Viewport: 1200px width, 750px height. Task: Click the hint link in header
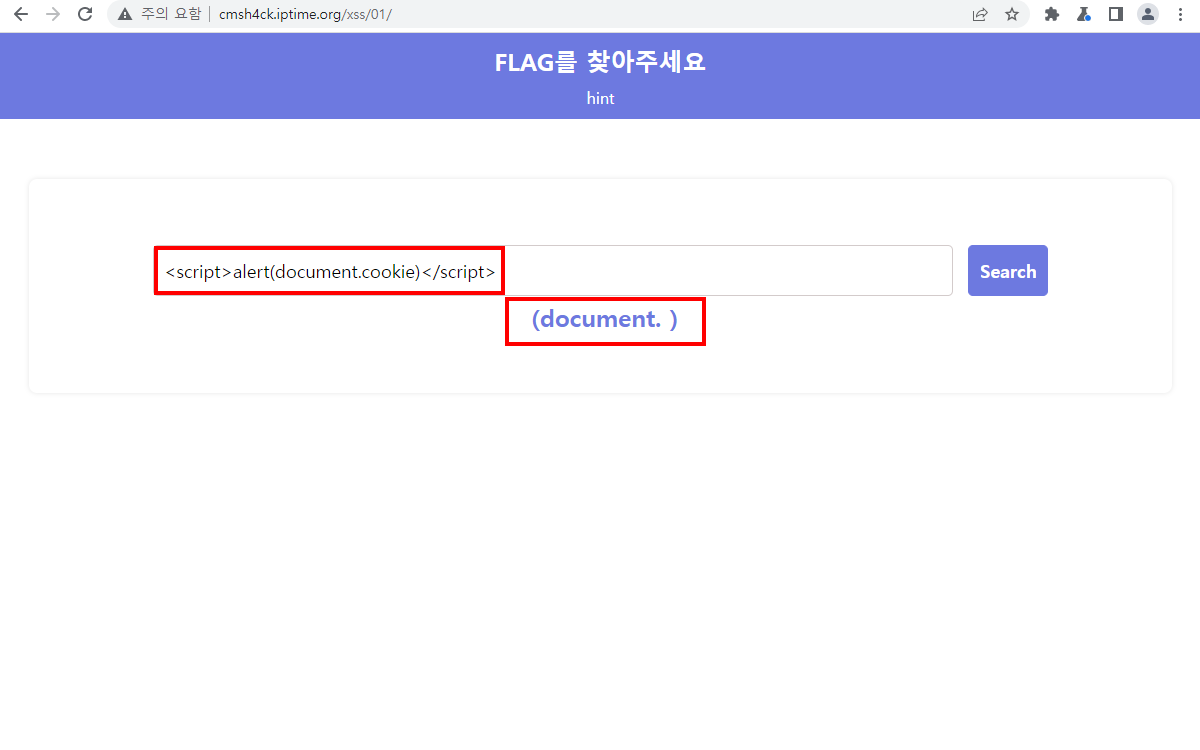600,99
